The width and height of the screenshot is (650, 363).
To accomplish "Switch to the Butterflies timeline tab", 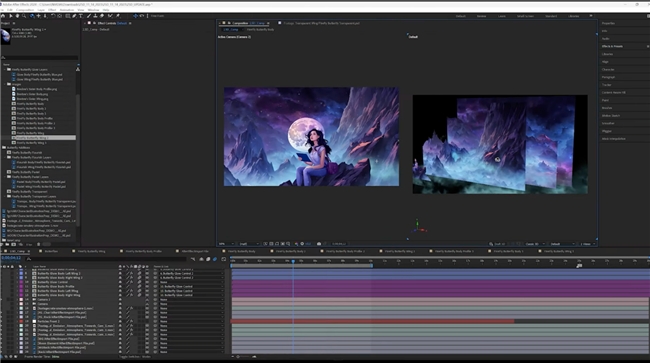I will coord(51,251).
